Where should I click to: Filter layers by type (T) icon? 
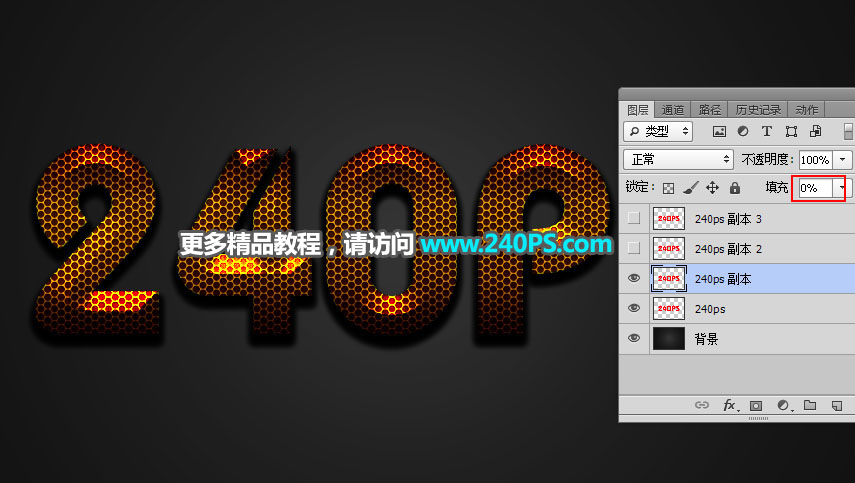click(767, 131)
